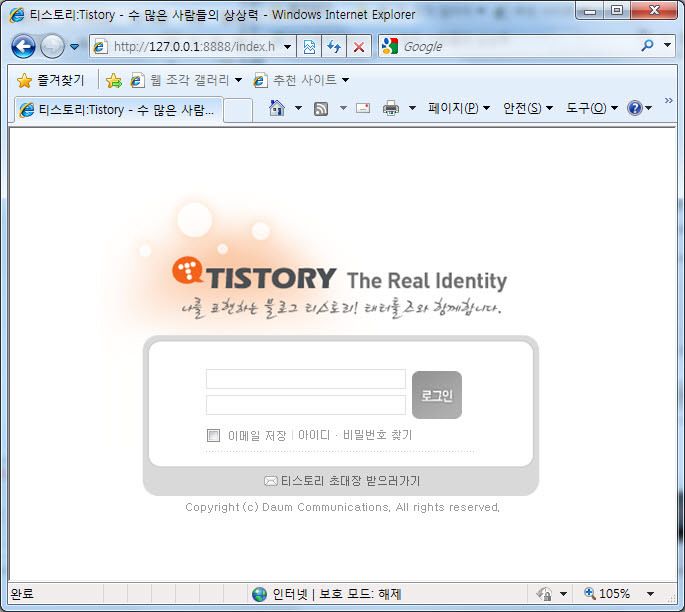
Task: Select the 티스토리:Tistory browser tab
Action: coord(118,109)
